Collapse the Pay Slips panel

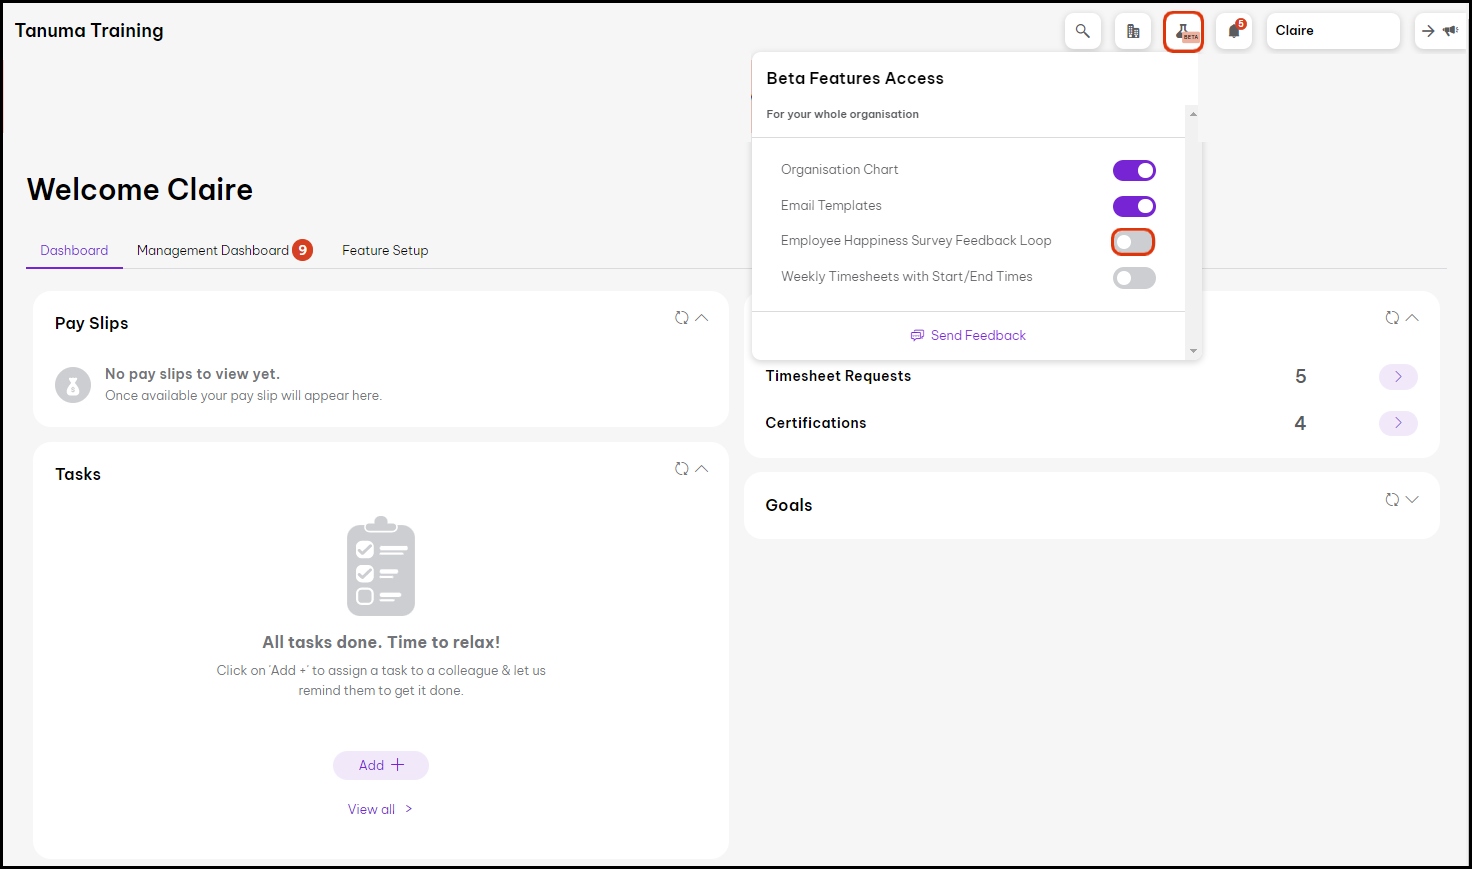tap(702, 318)
